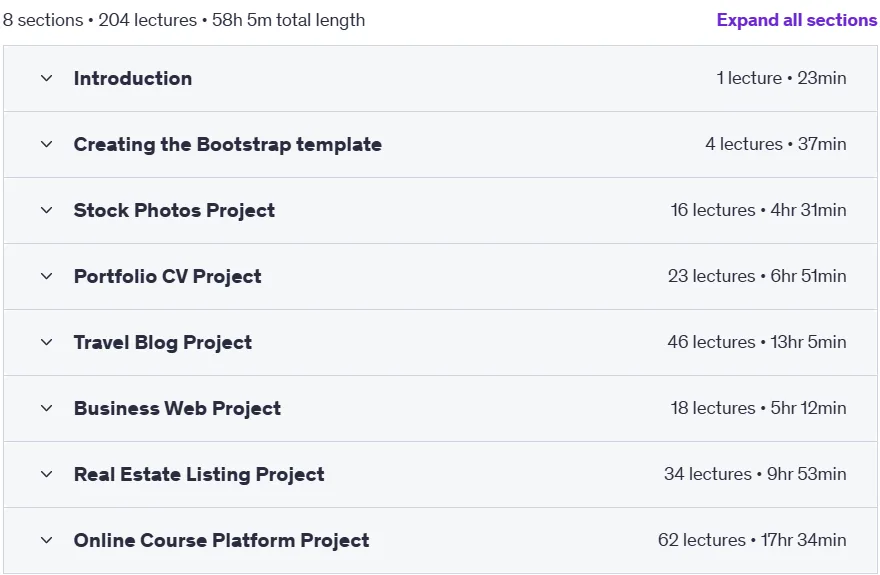
Task: Expand Stock Photos Project chevron
Action: click(x=47, y=210)
